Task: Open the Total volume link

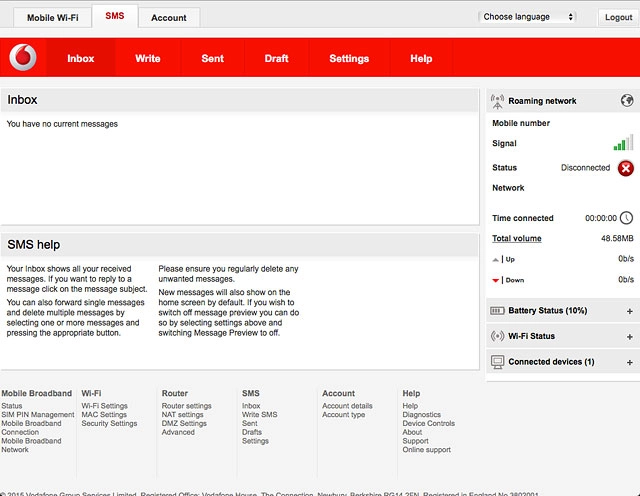Action: point(516,238)
